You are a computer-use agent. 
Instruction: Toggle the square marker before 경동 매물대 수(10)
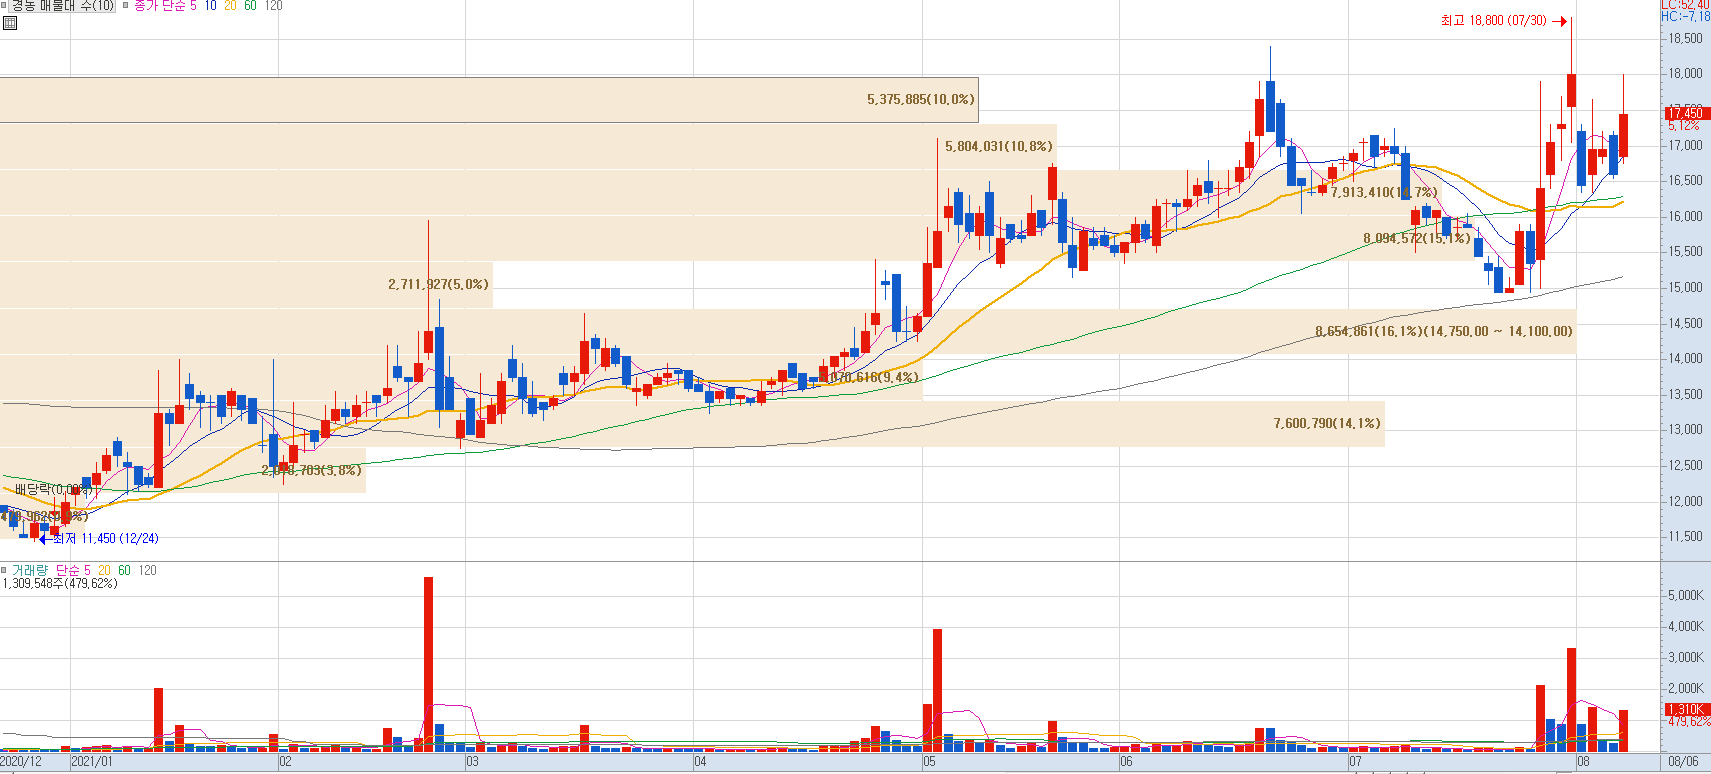[4, 6]
